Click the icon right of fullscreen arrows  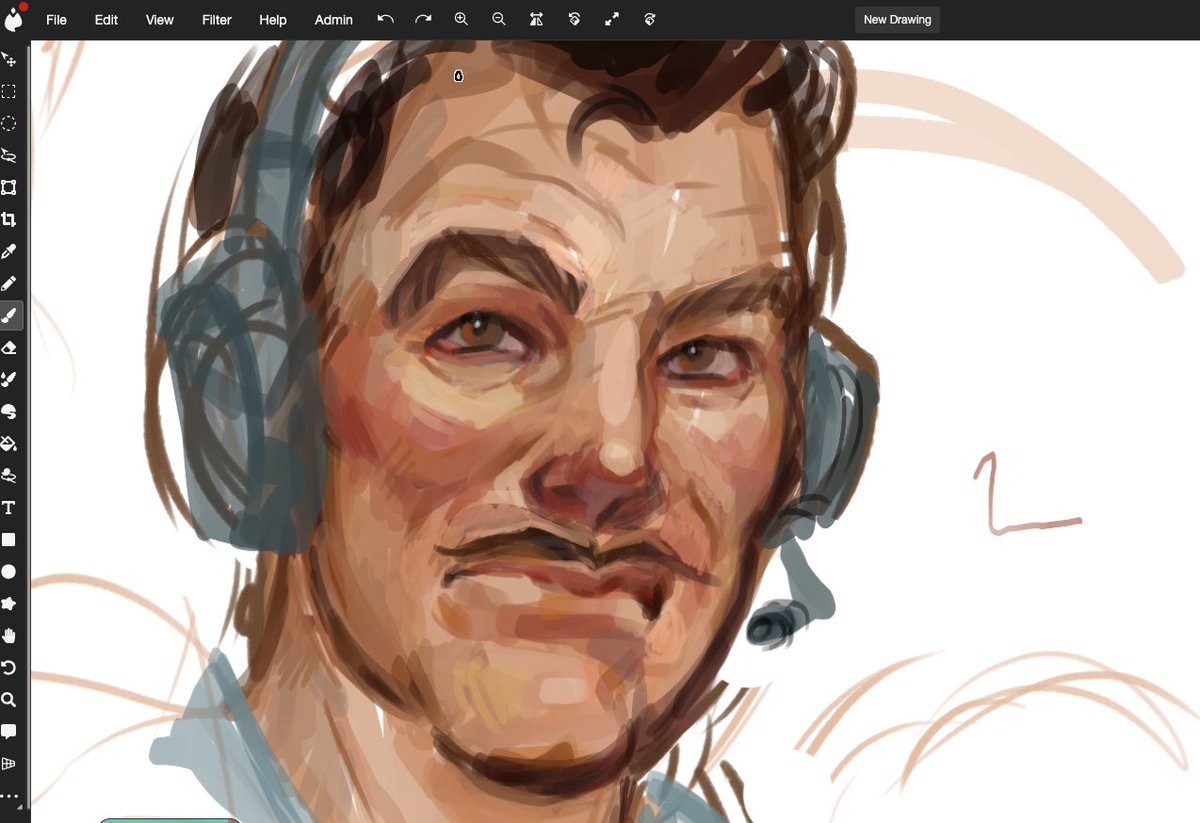[650, 19]
